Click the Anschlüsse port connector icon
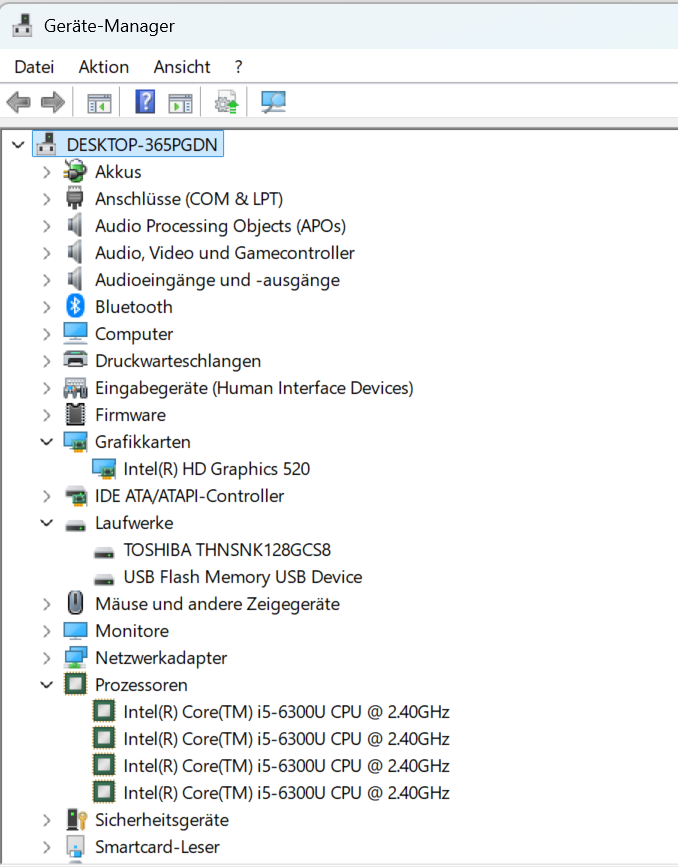 [75, 198]
